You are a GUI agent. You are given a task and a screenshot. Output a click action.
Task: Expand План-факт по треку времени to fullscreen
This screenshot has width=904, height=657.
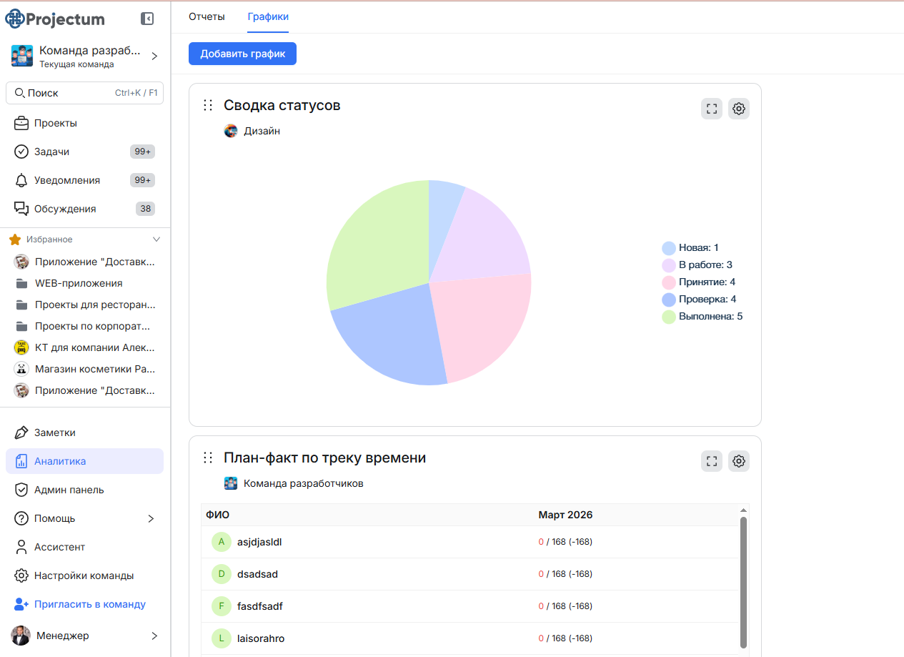pyautogui.click(x=712, y=461)
